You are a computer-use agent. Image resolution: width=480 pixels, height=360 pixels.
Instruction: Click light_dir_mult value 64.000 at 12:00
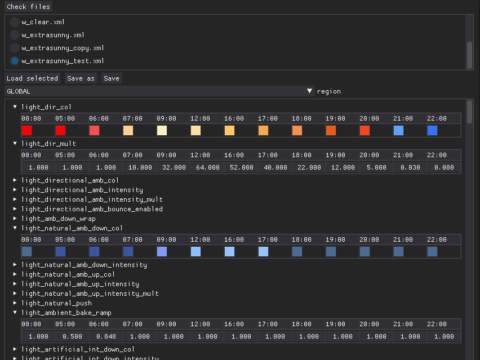coord(207,167)
